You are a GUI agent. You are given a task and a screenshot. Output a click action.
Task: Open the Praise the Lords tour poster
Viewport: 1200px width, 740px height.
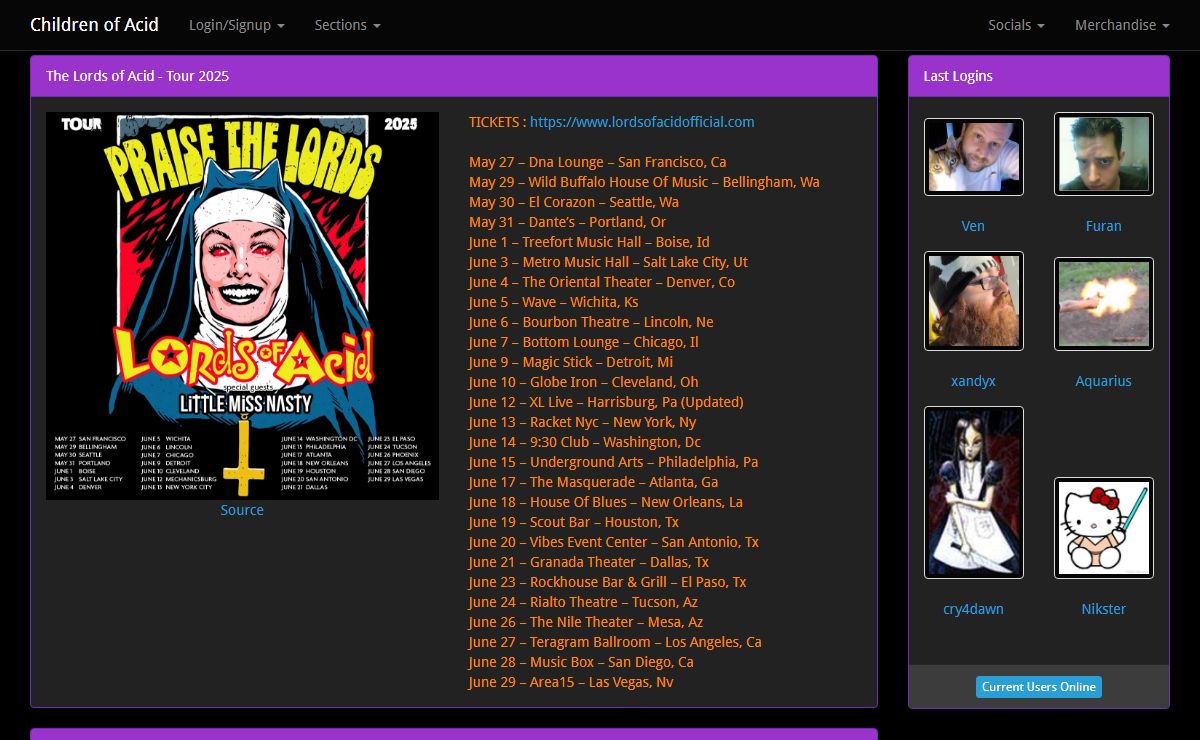(x=242, y=306)
